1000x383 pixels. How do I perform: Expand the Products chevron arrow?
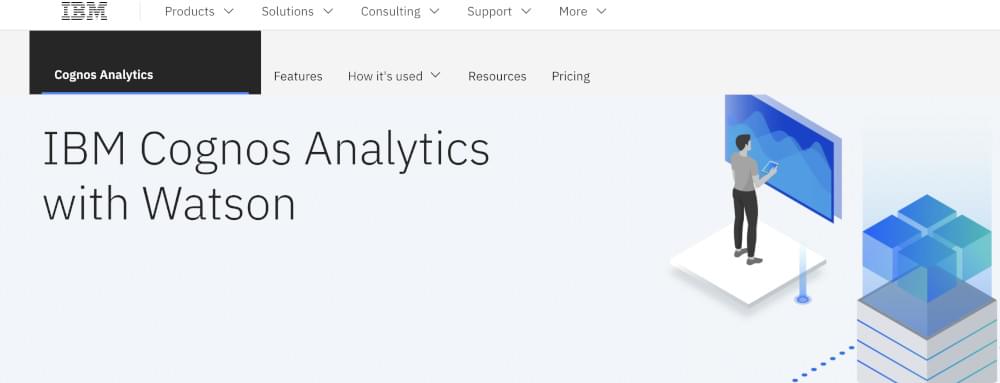click(229, 11)
